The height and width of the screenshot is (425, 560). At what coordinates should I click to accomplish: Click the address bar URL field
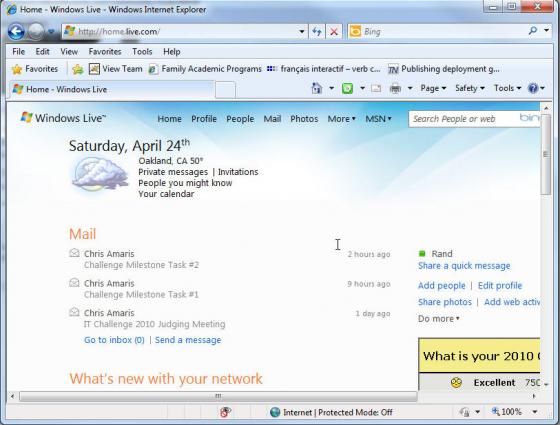tap(180, 32)
